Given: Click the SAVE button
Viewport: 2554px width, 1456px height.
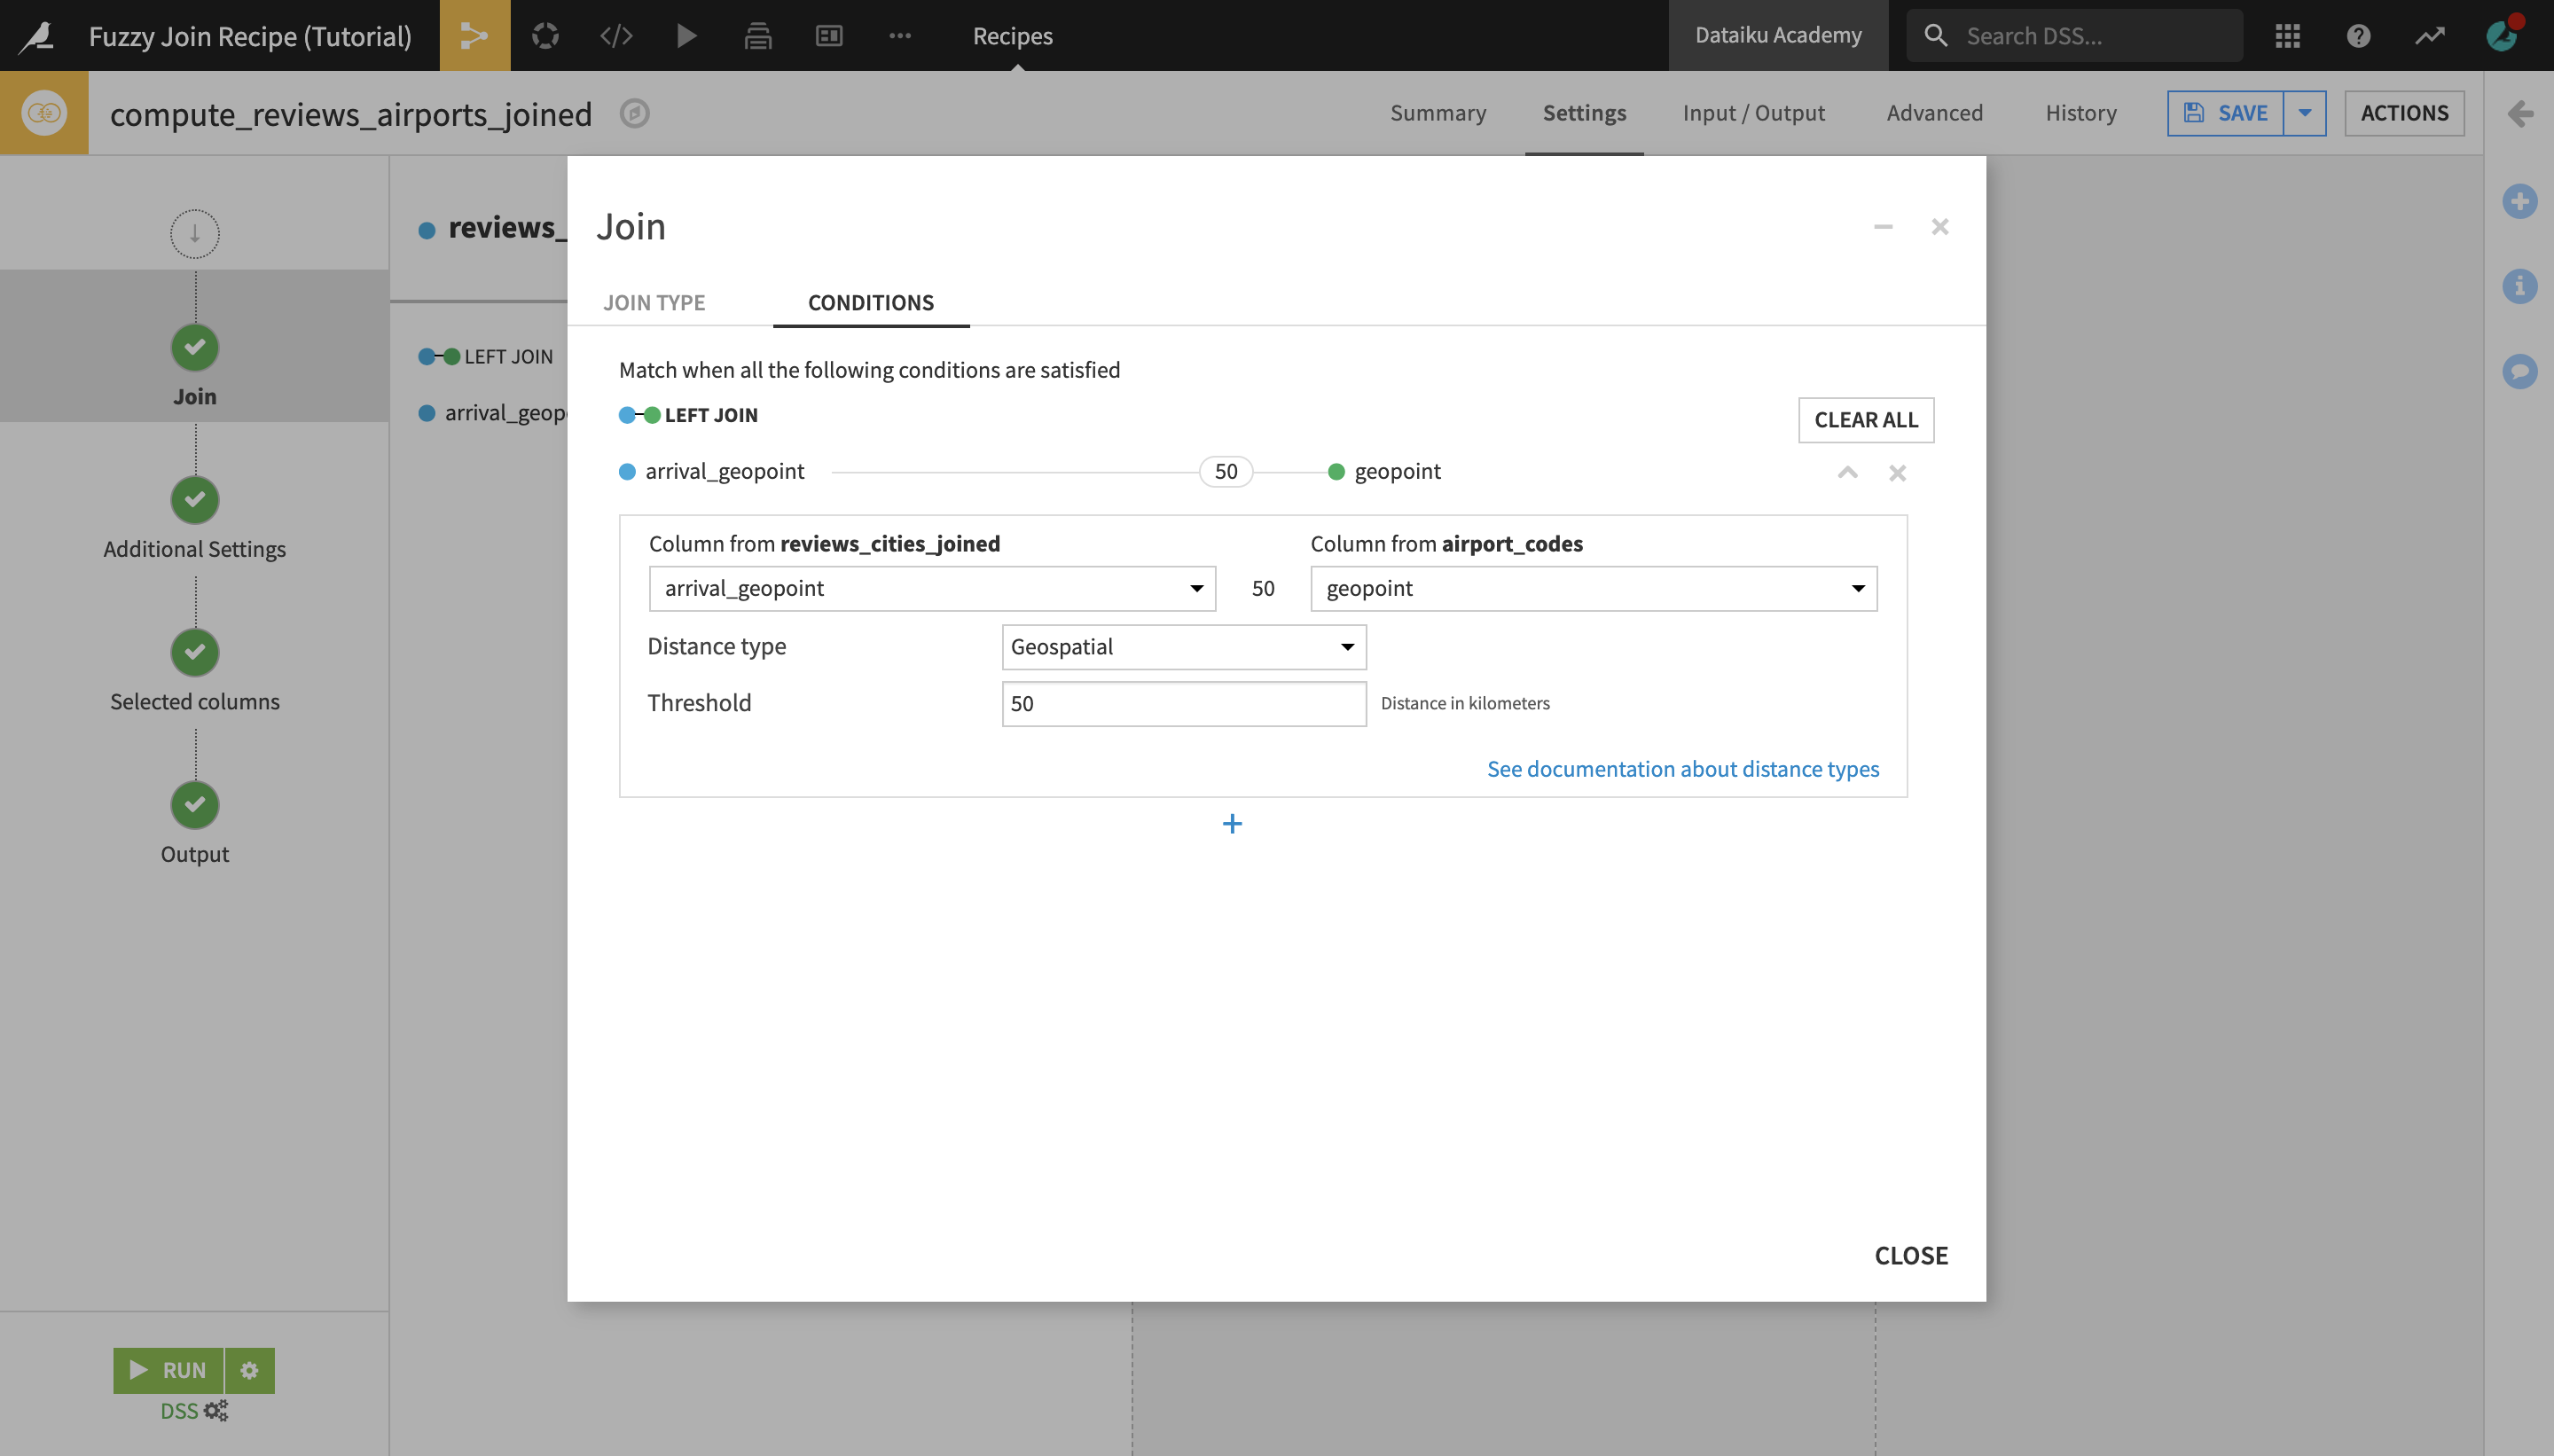Looking at the screenshot, I should (x=2226, y=113).
